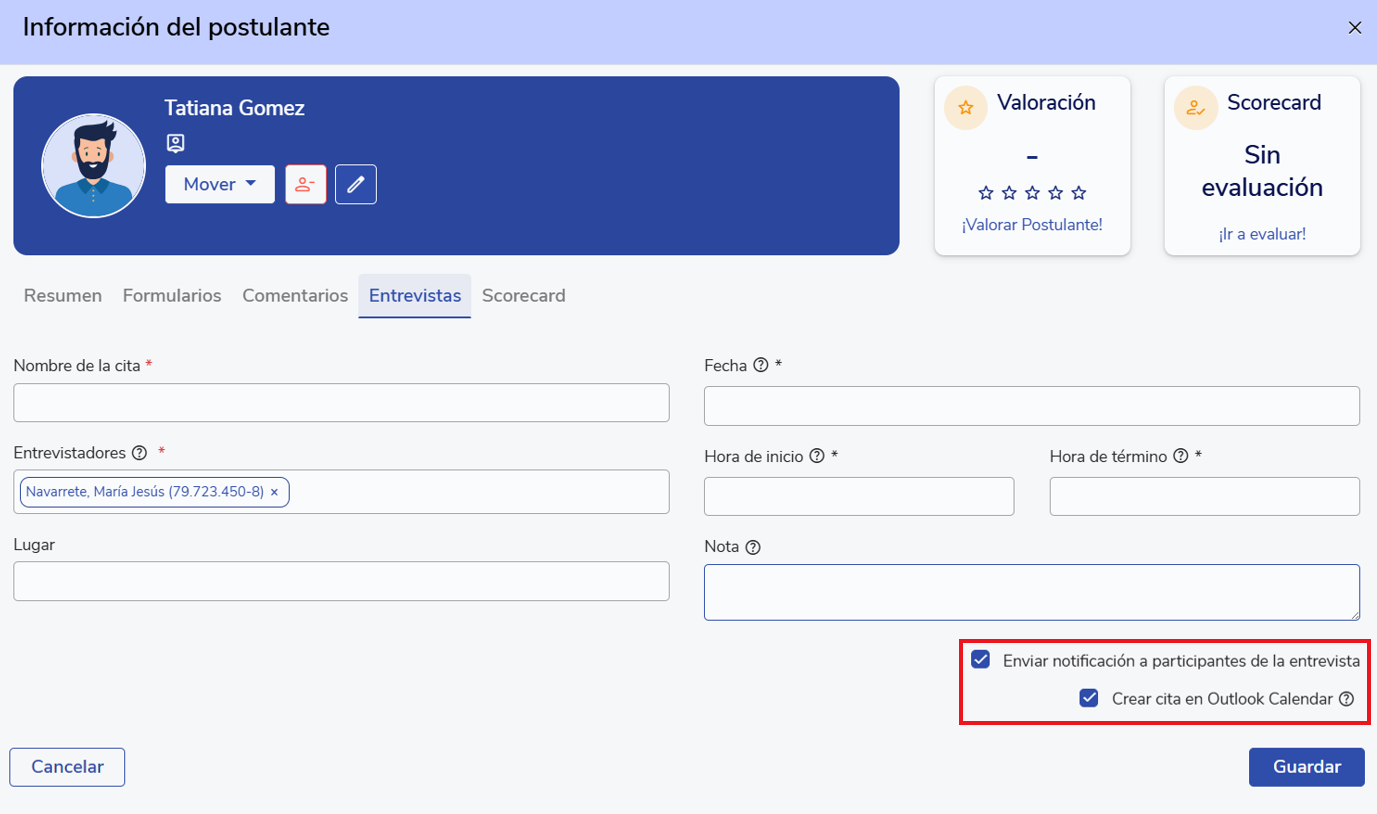
Task: Select the third star in Valoración
Action: pos(1032,192)
